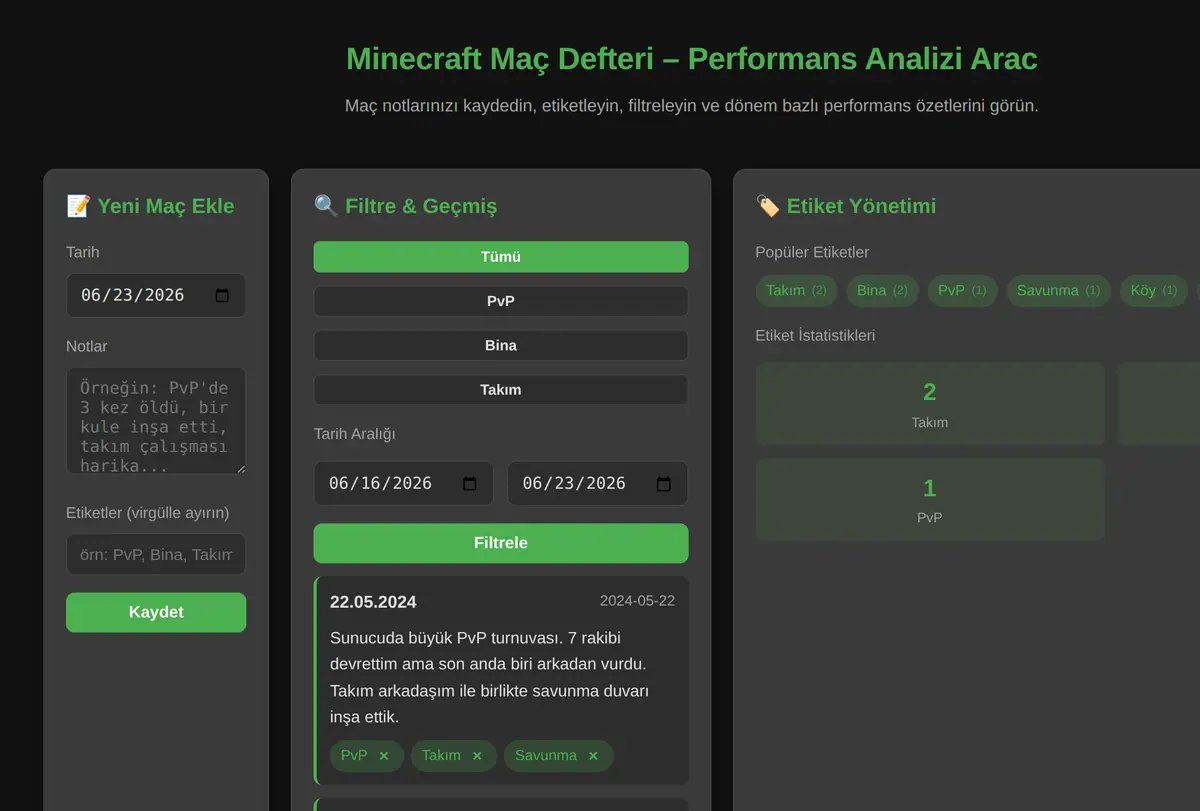Focus the Etiketler tags input field
Image resolution: width=1200 pixels, height=811 pixels.
tap(156, 554)
